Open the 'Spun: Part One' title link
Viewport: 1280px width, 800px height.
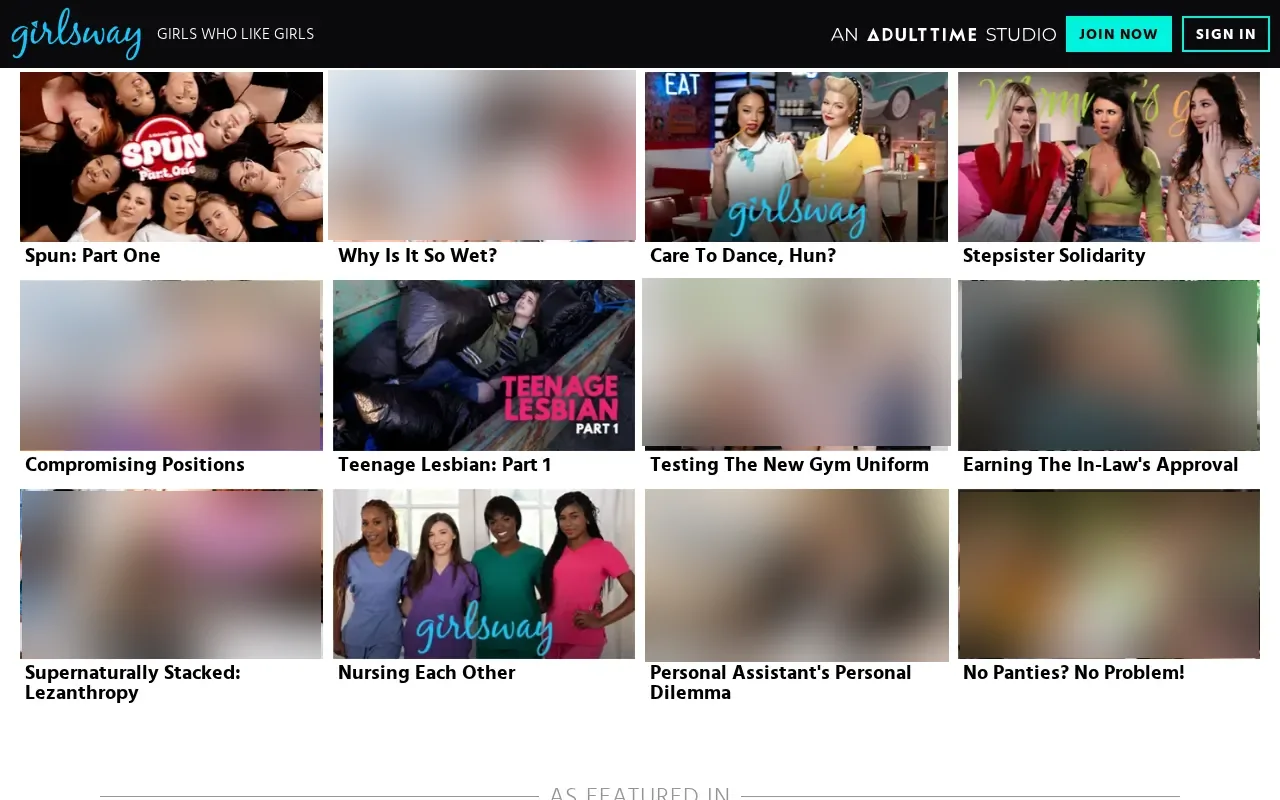click(92, 256)
